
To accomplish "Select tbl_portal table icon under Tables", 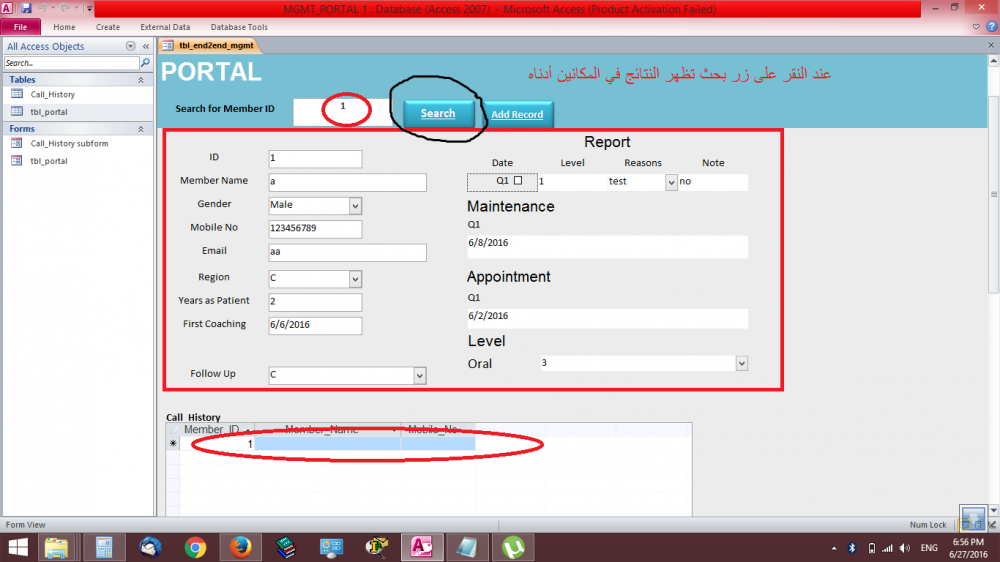I will pyautogui.click(x=17, y=111).
